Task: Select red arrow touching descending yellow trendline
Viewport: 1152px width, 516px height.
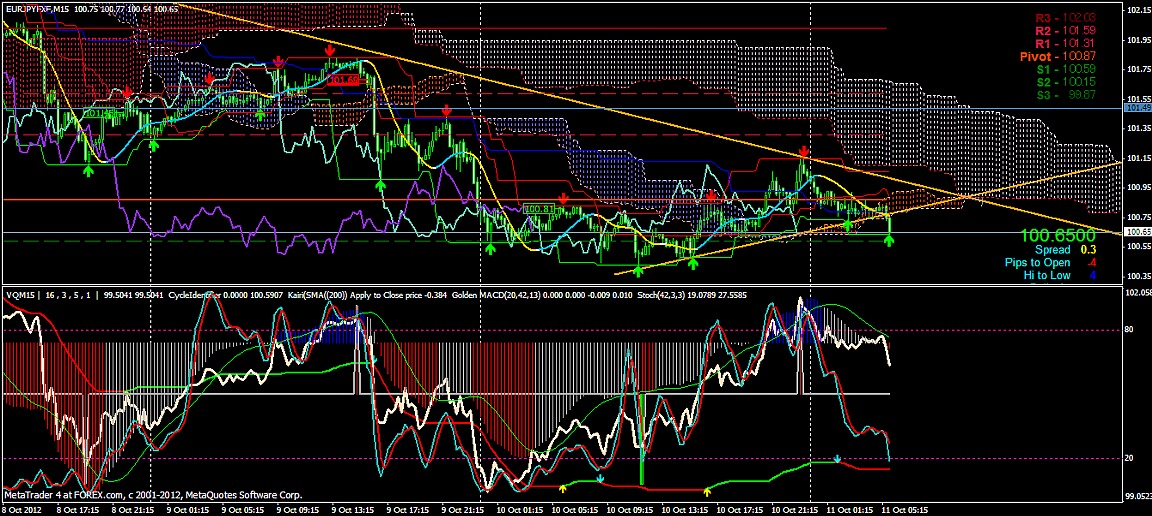Action: [x=803, y=152]
